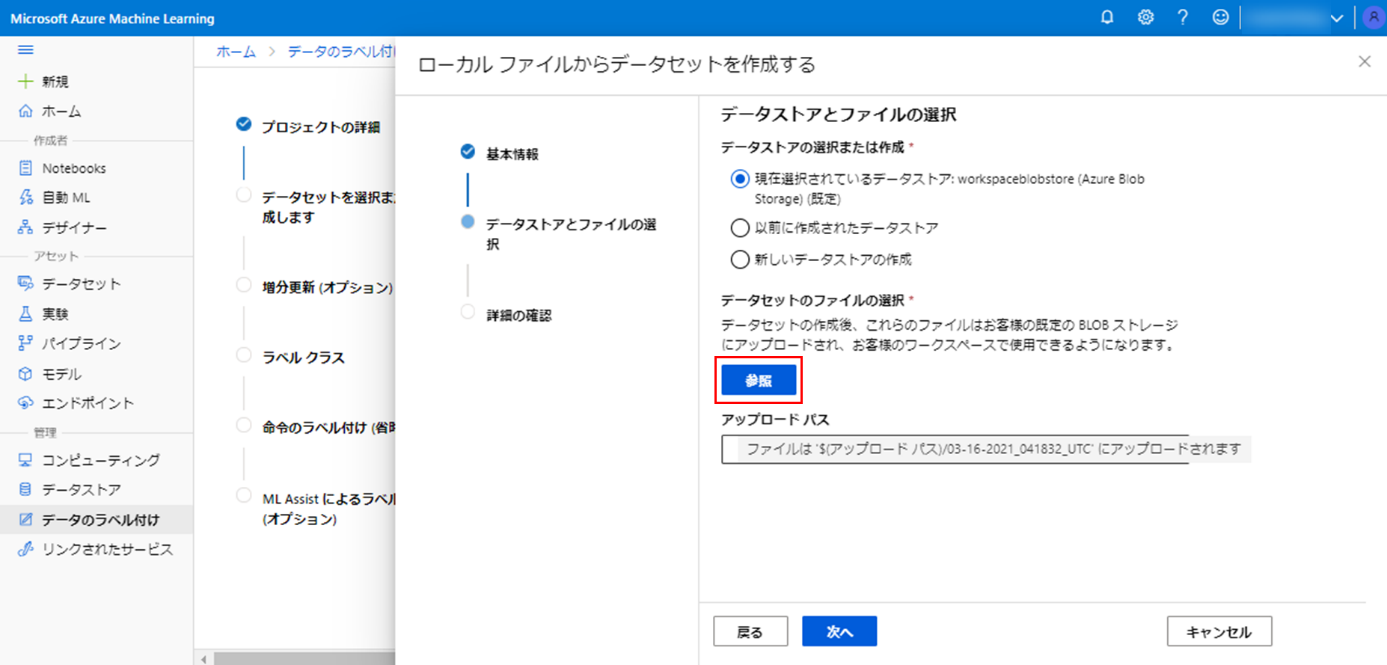Click the 次へ next button
This screenshot has height=665, width=1387.
point(839,631)
